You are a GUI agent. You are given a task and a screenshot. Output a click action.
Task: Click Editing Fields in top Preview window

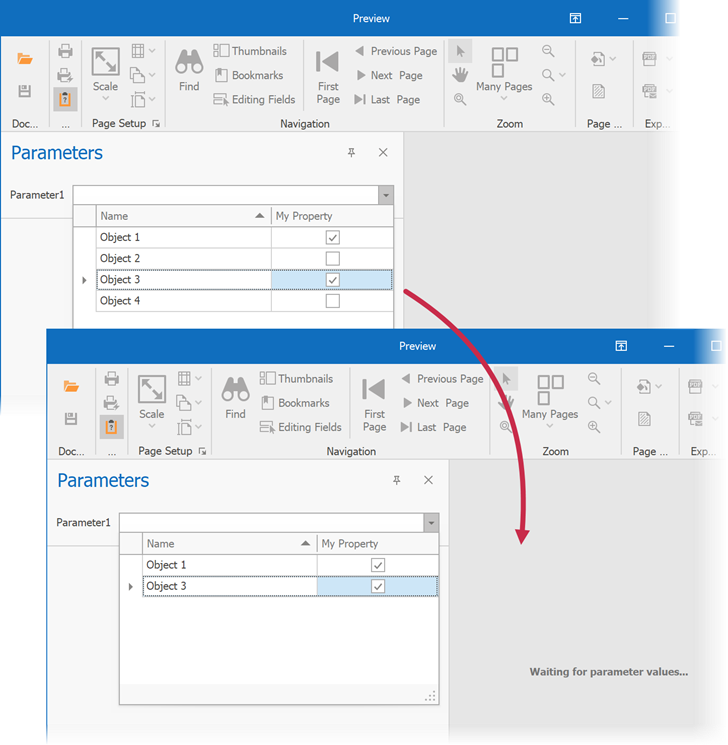click(x=254, y=99)
